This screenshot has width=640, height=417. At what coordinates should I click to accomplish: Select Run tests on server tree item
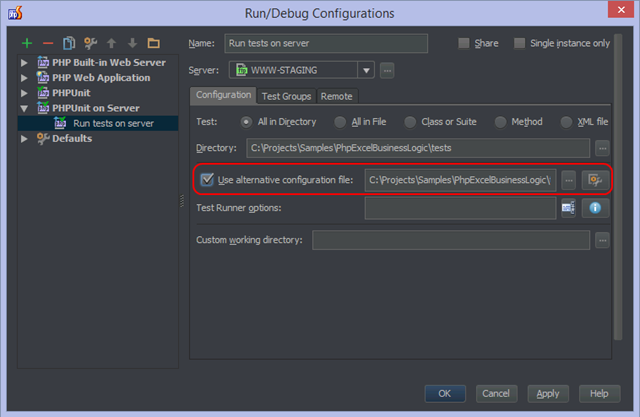98,123
